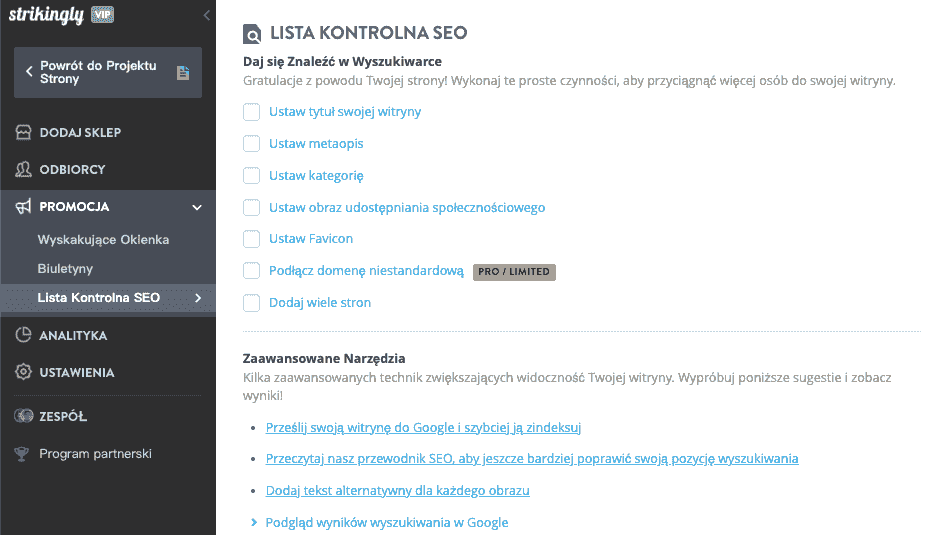This screenshot has height=535, width=938.
Task: Click the pie chart icon beside Analityka
Action: click(x=23, y=335)
